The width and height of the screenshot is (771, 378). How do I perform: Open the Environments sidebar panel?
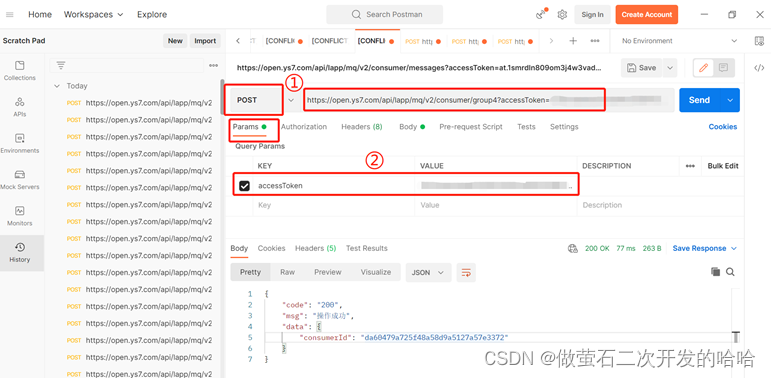click(20, 144)
